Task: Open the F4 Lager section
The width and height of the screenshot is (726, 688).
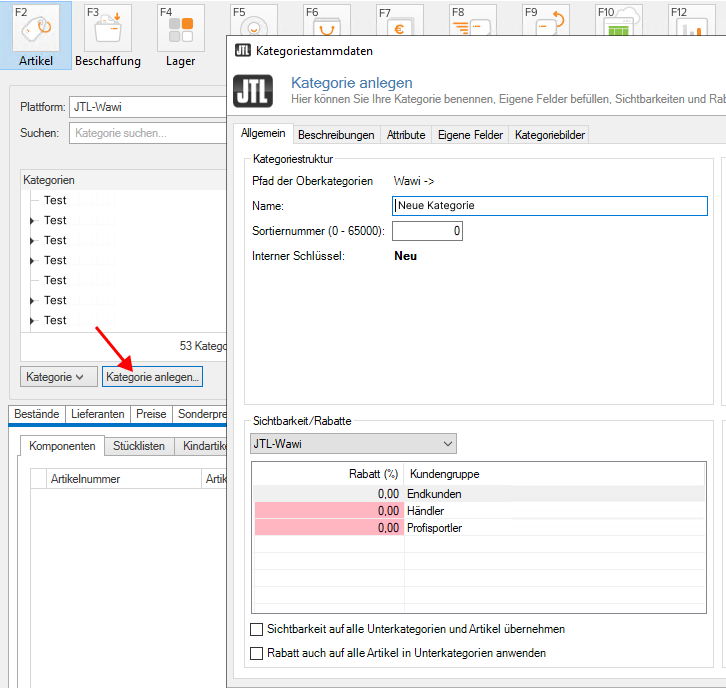Action: click(x=181, y=36)
